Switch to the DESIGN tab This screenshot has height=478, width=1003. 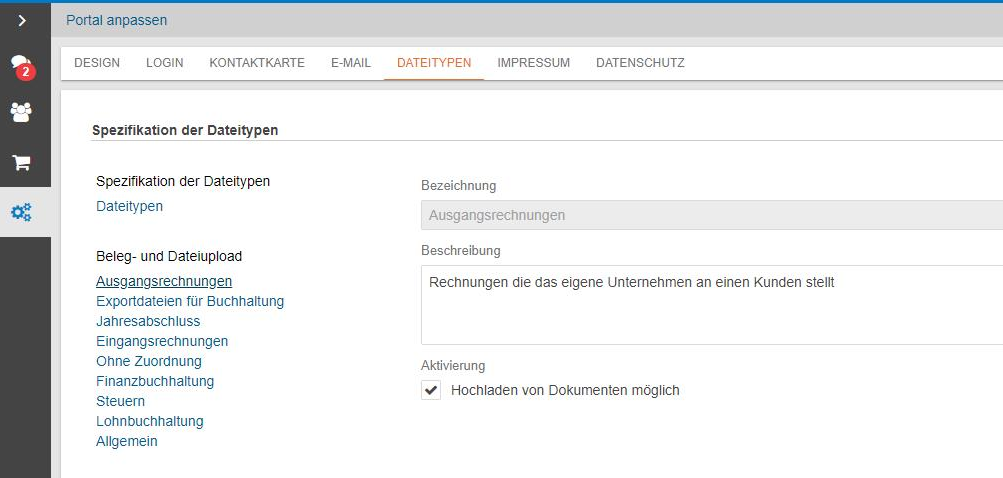pyautogui.click(x=97, y=63)
